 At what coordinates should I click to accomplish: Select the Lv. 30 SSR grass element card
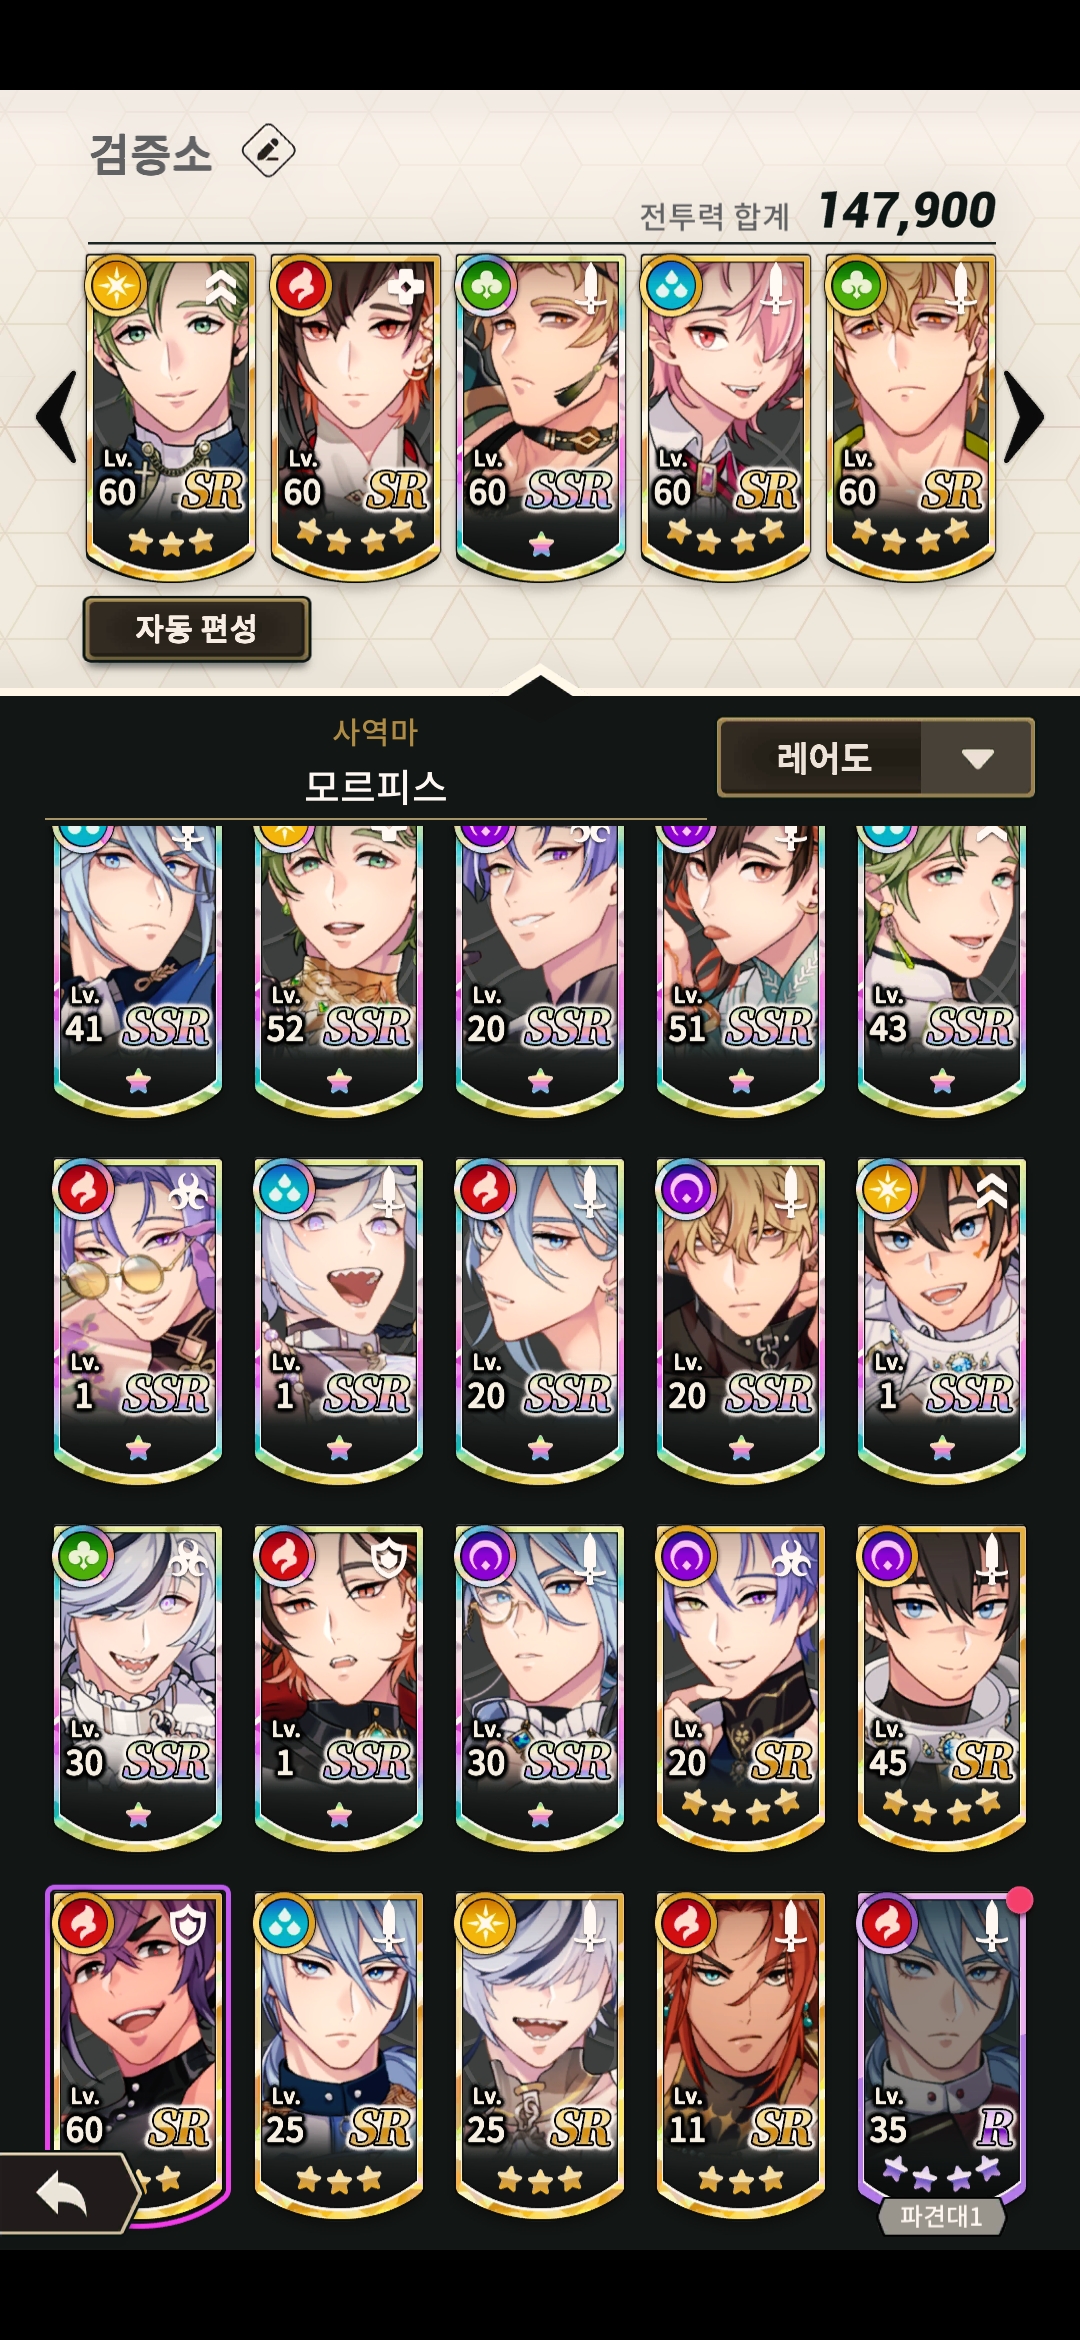[x=138, y=1687]
